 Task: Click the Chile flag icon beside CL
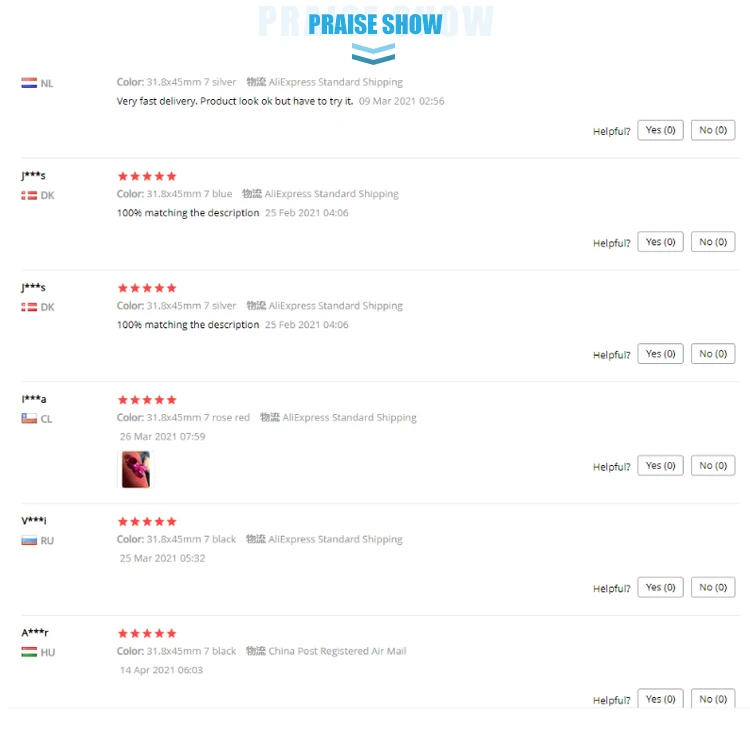coord(29,419)
